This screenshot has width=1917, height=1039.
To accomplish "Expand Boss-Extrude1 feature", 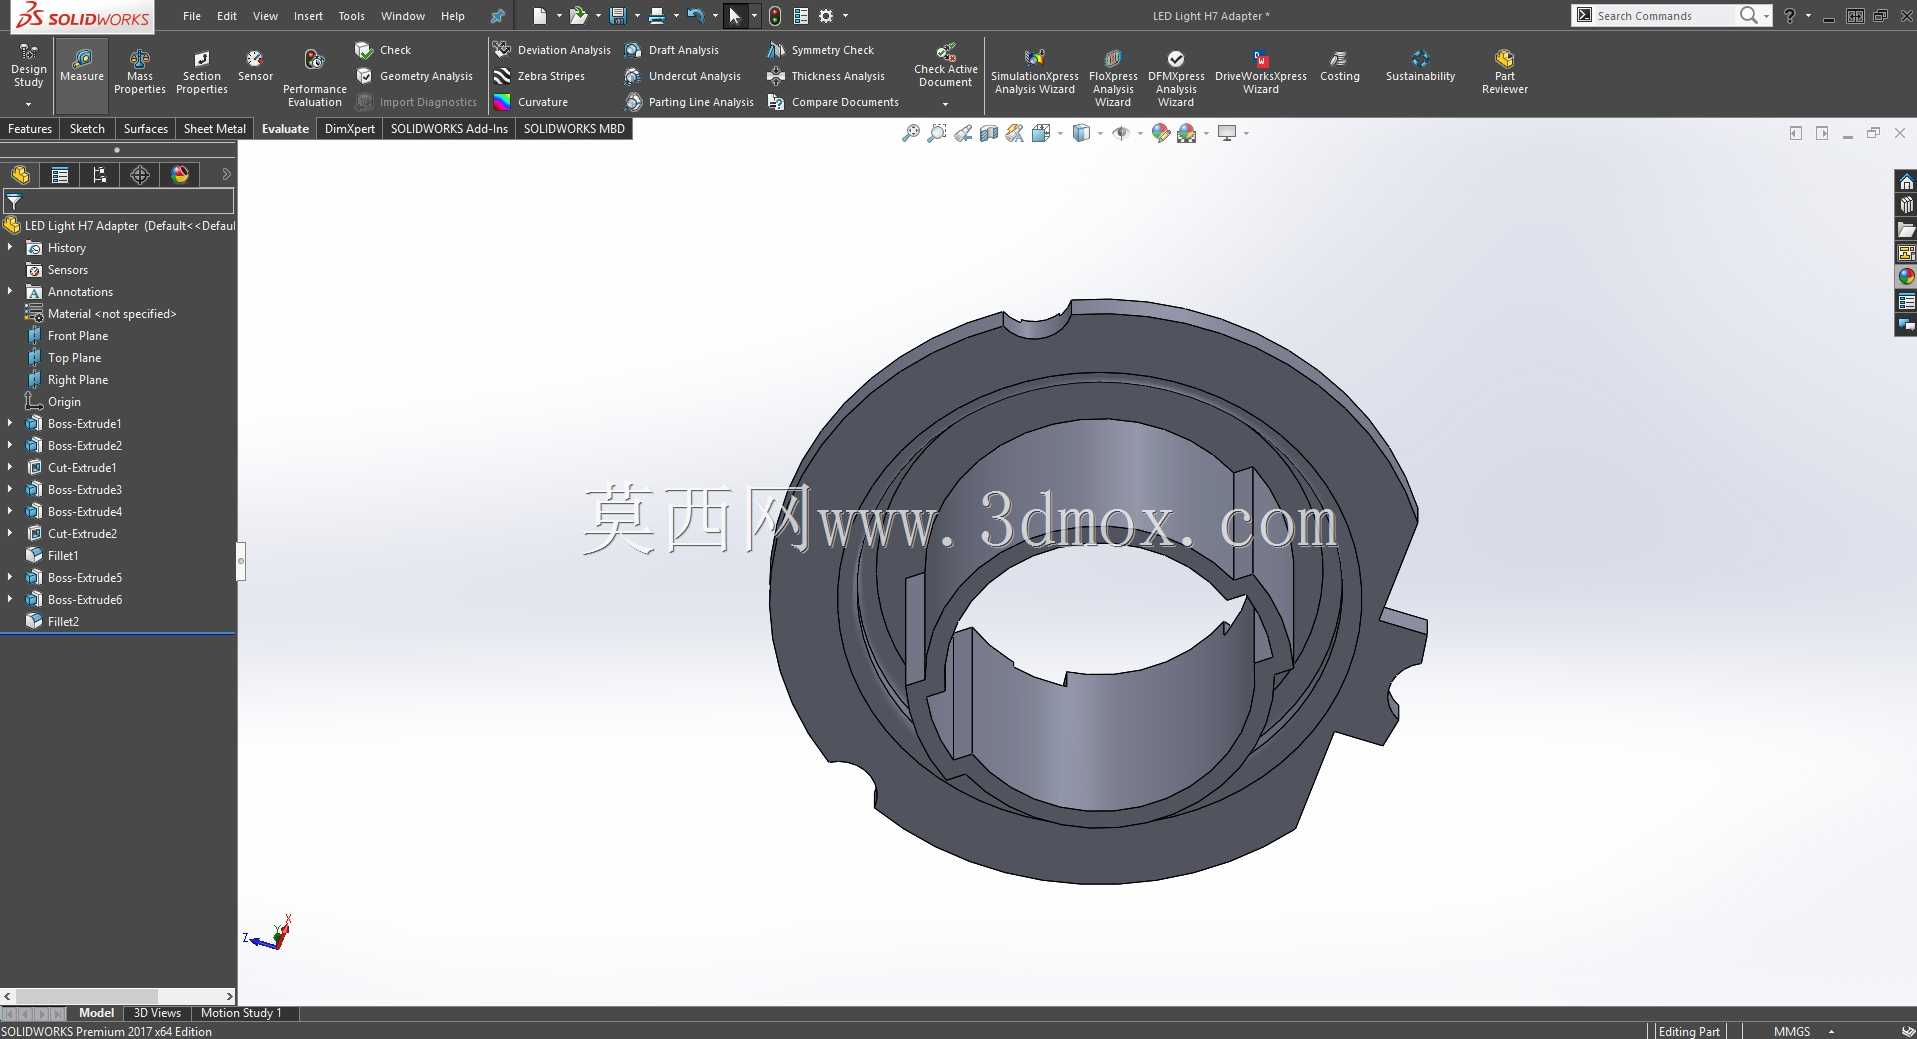I will 10,424.
